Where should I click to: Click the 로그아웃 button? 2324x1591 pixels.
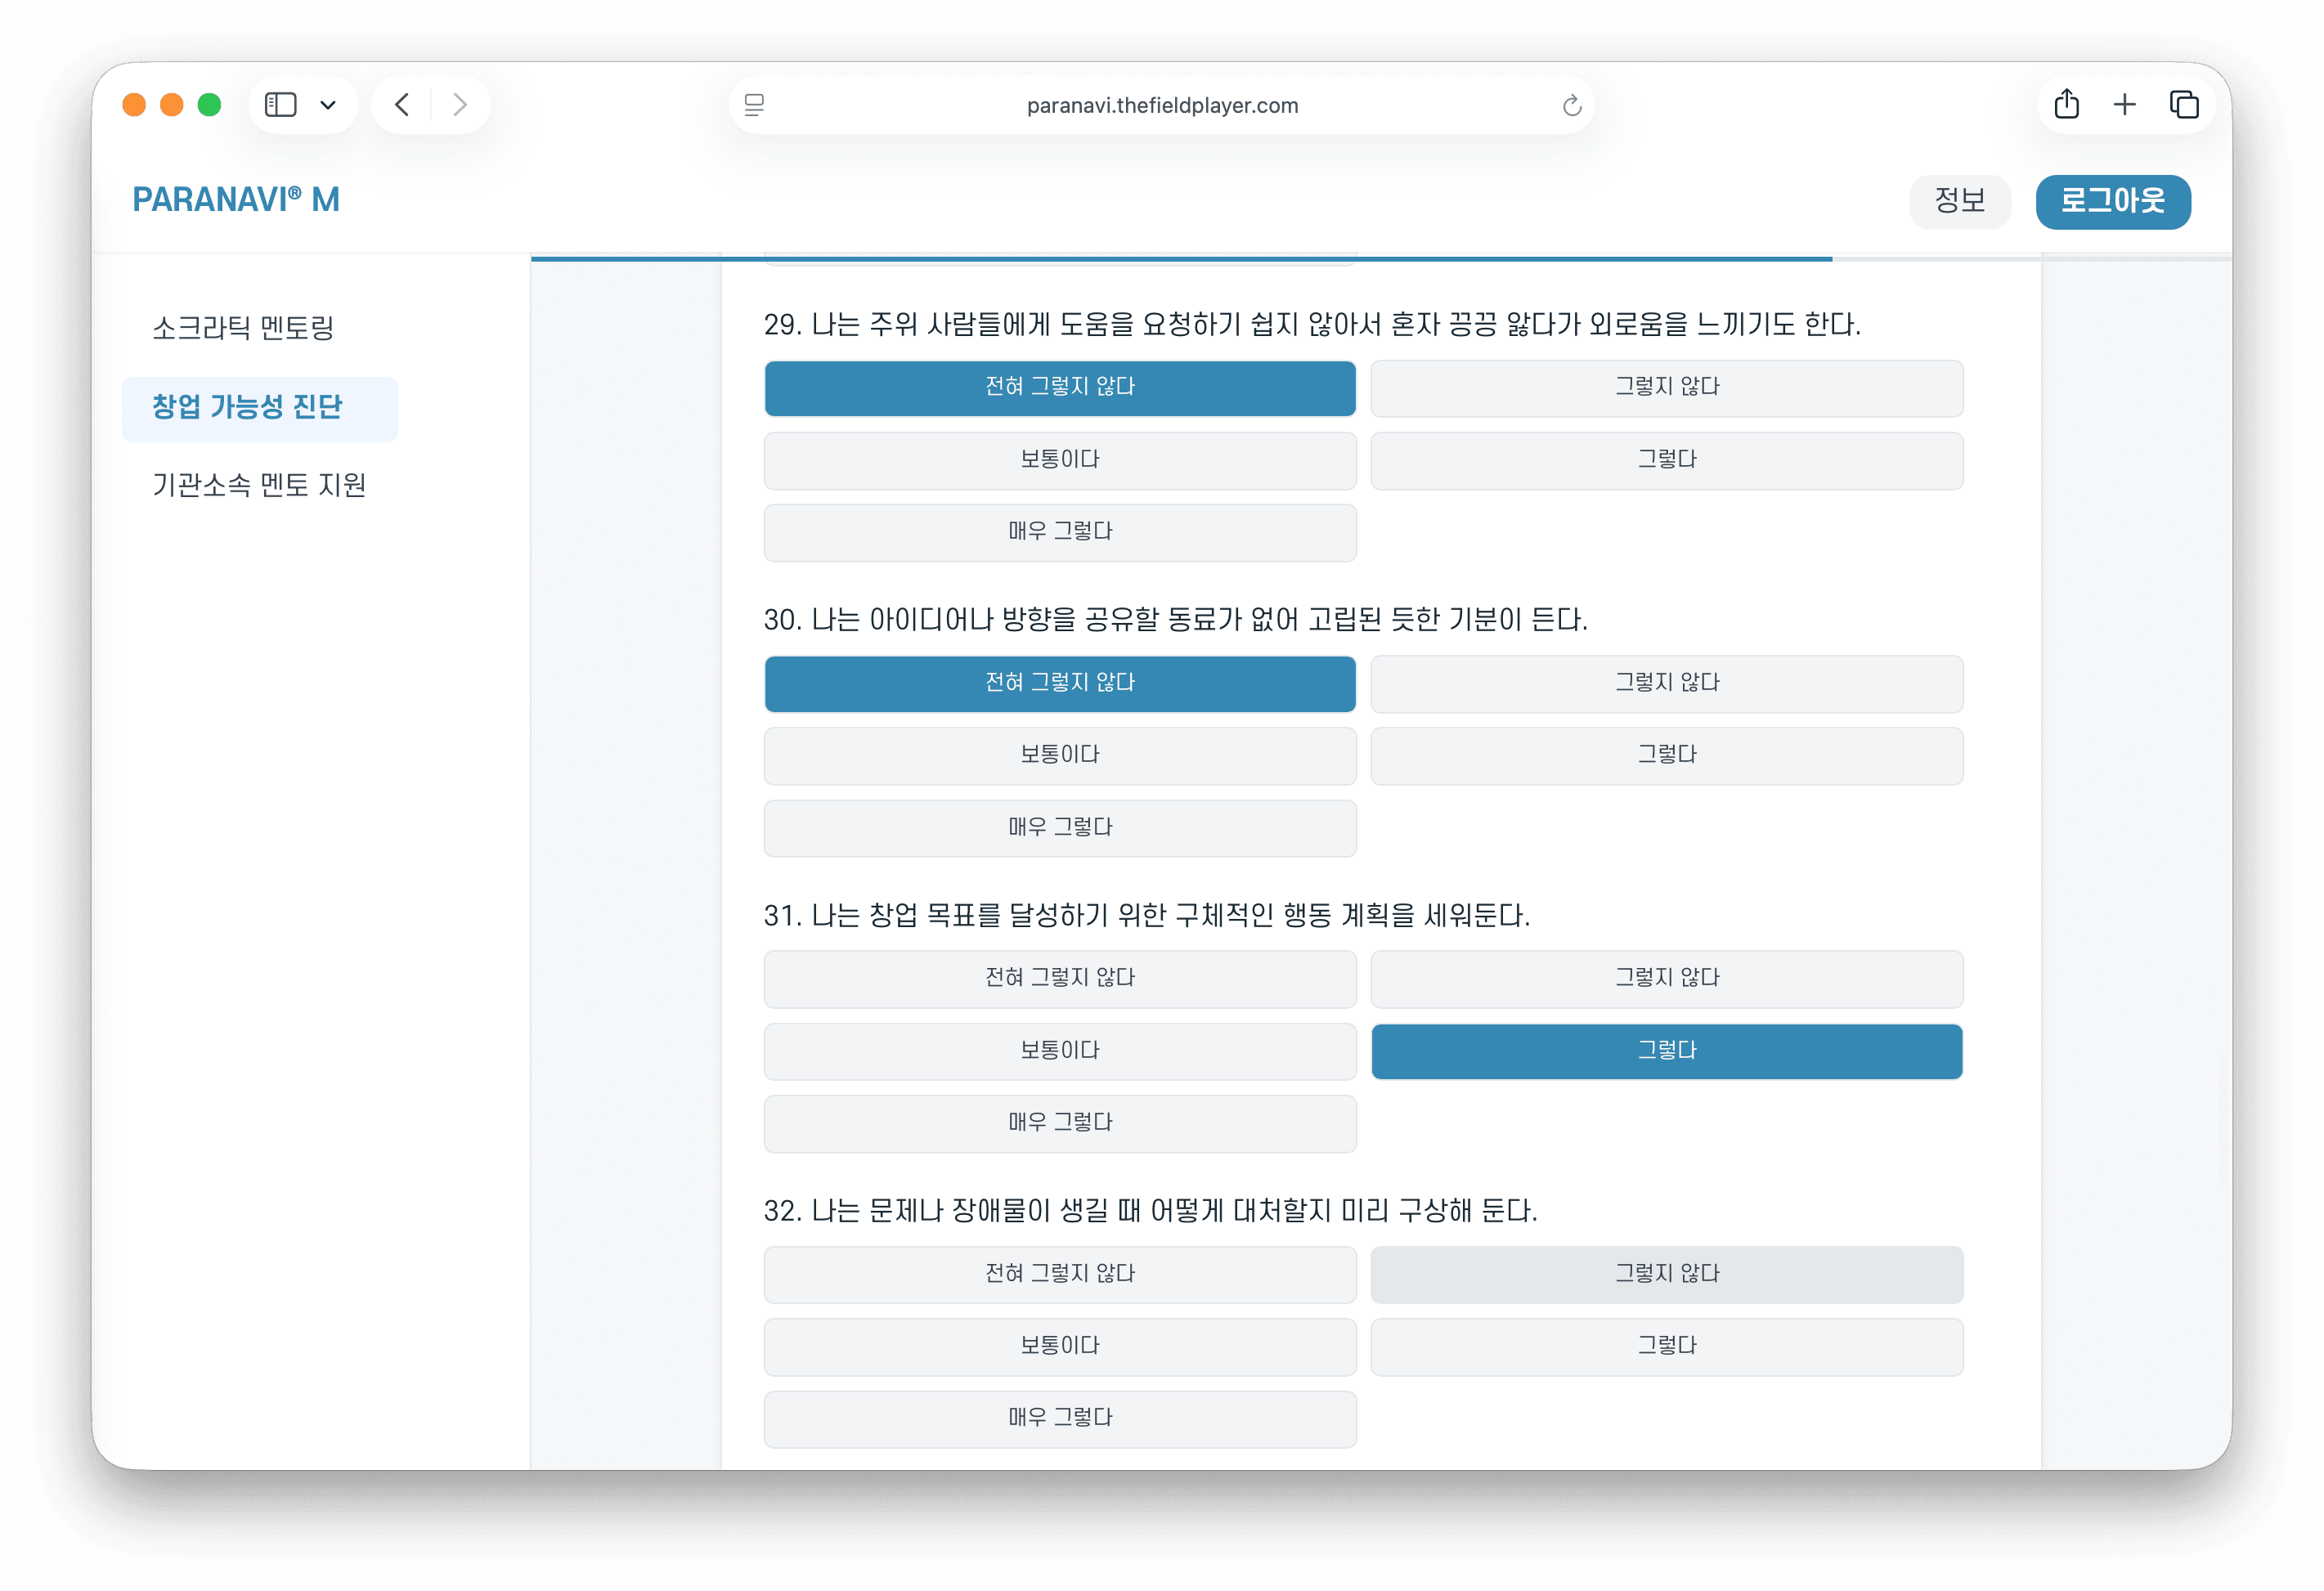2113,201
